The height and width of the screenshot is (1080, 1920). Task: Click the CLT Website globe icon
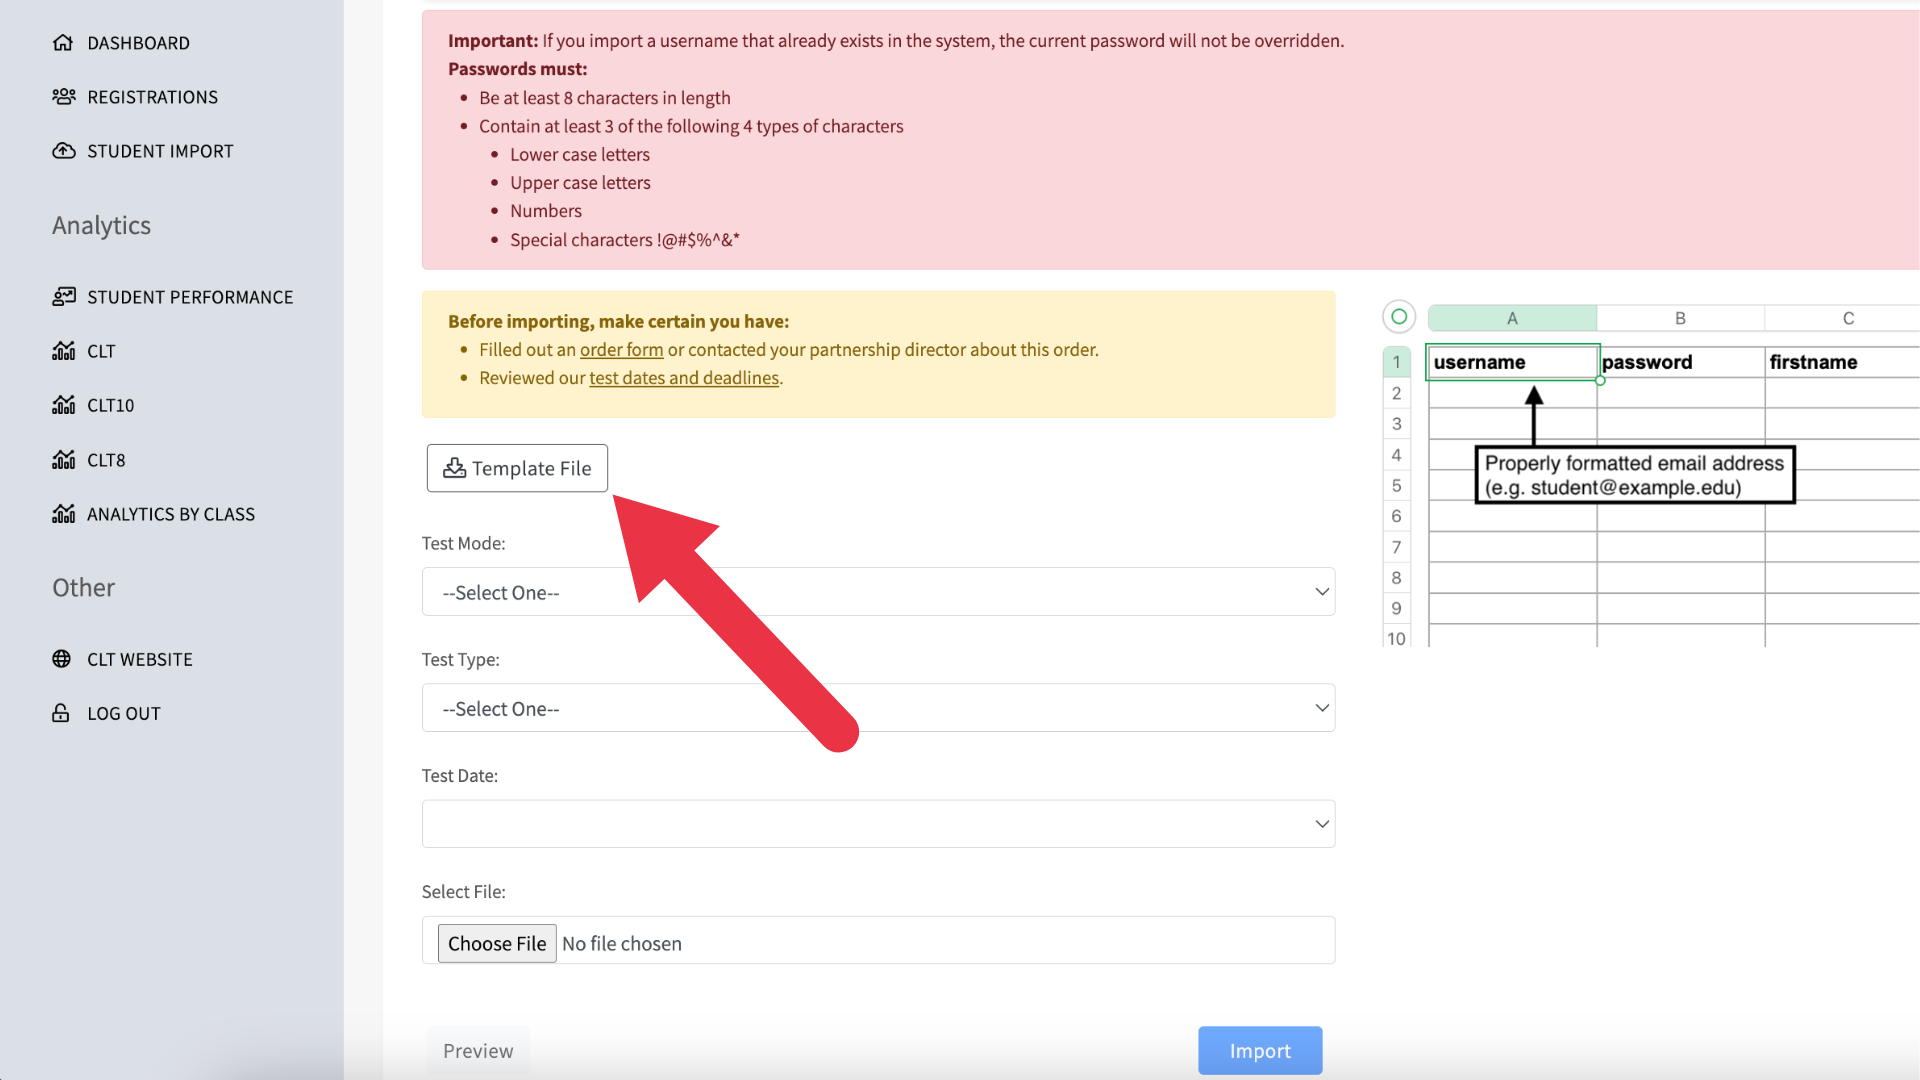(x=62, y=659)
